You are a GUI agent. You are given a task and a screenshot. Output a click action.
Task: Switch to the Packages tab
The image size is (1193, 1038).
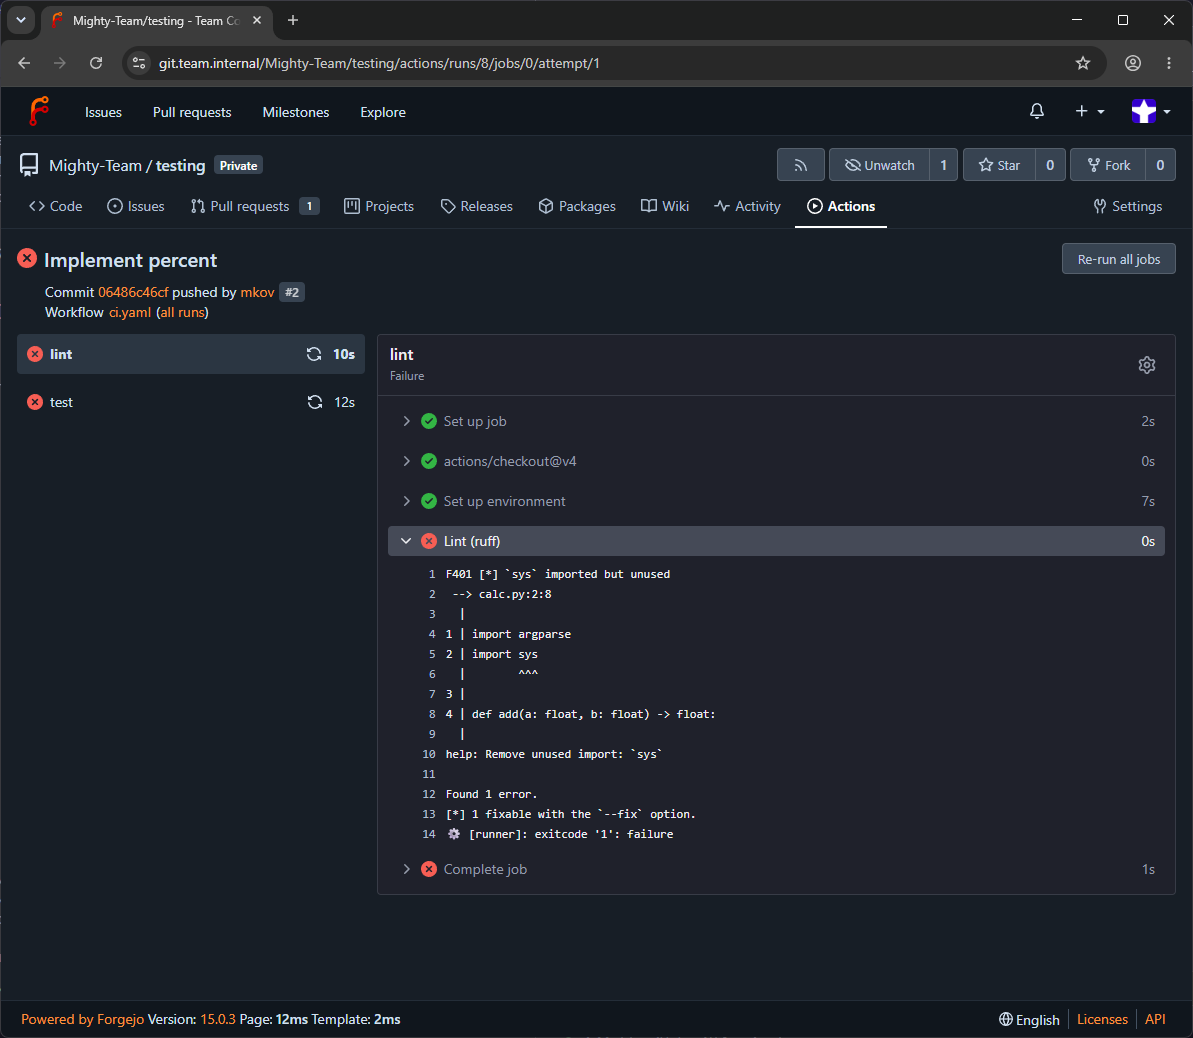click(577, 206)
